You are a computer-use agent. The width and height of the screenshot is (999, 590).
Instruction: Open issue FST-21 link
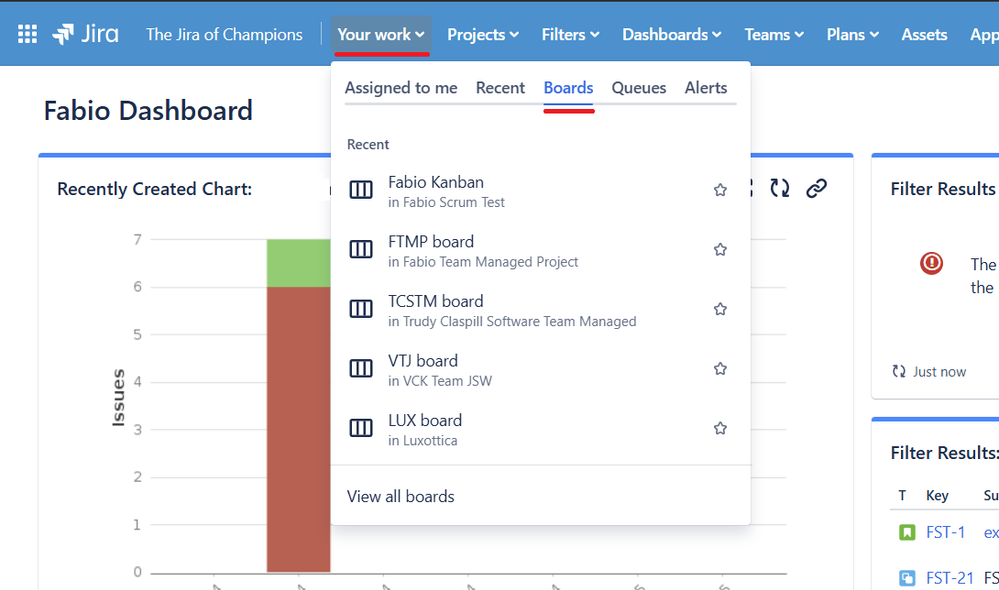949,578
